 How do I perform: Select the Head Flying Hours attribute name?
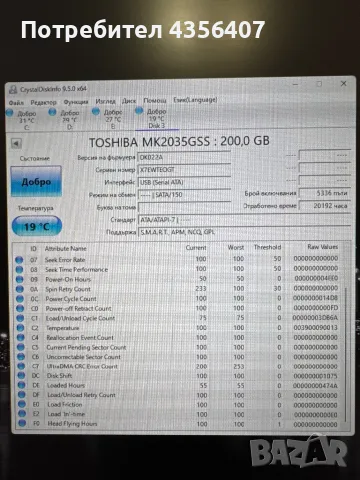point(72,424)
